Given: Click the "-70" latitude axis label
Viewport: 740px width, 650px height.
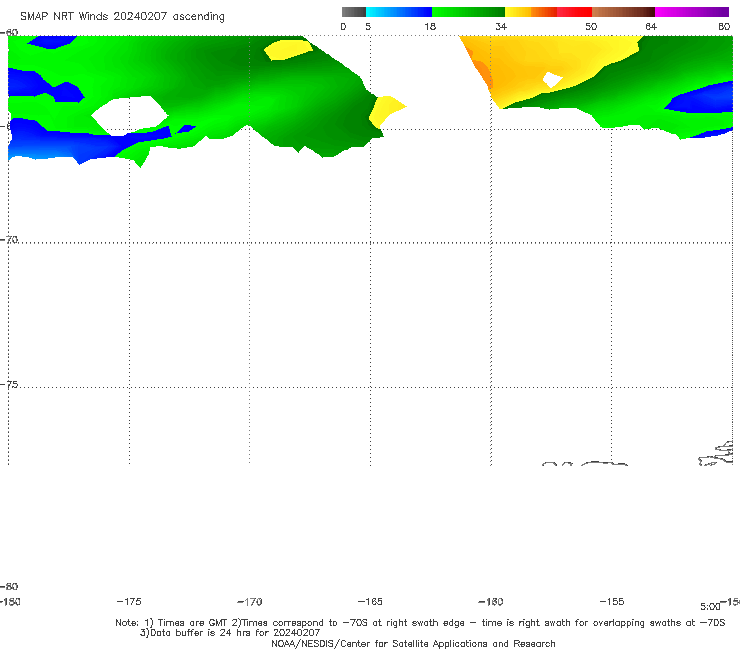Looking at the screenshot, I should pyautogui.click(x=9, y=240).
